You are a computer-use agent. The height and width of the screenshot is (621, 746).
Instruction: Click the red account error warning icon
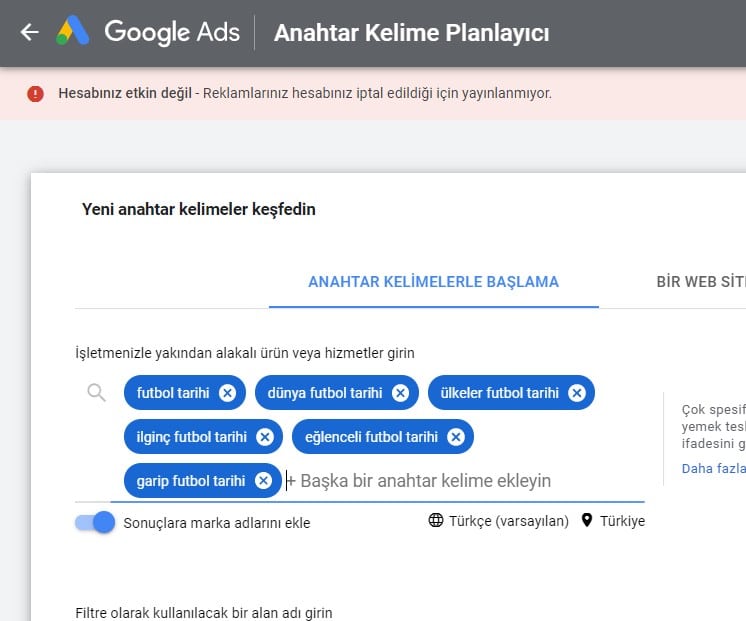[35, 94]
